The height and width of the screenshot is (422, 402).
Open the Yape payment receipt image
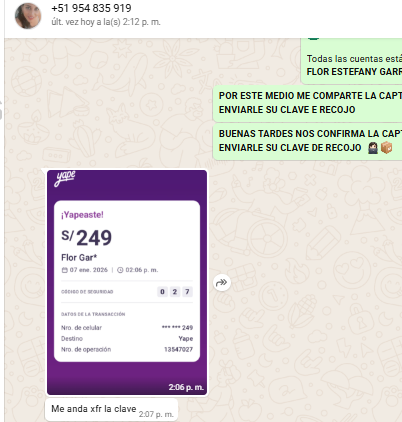click(x=127, y=282)
